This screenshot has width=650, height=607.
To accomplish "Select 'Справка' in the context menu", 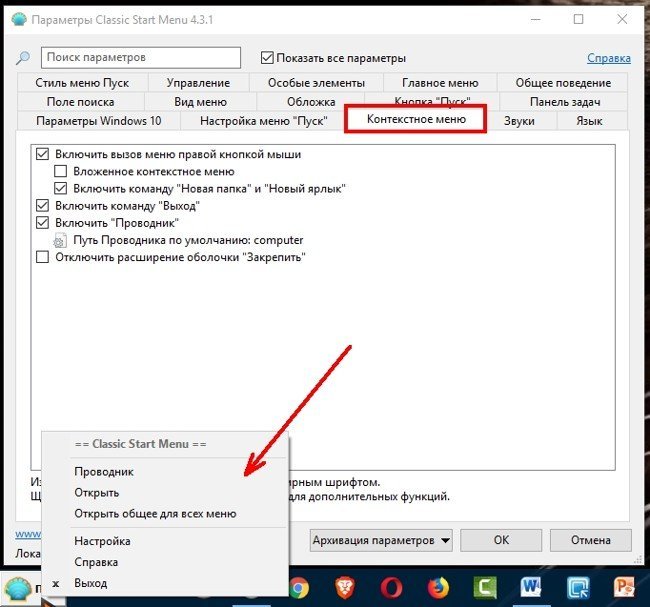I will pos(165,562).
